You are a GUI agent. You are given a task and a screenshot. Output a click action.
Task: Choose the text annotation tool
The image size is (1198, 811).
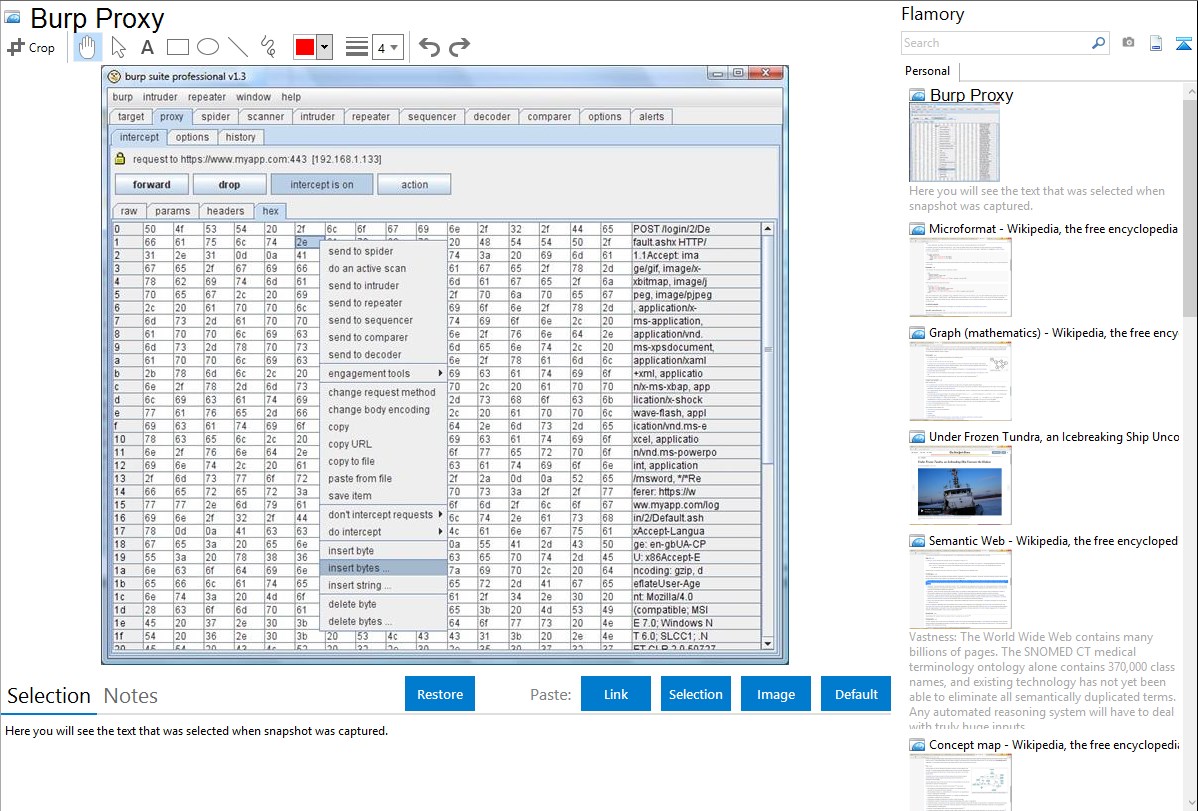[x=147, y=47]
